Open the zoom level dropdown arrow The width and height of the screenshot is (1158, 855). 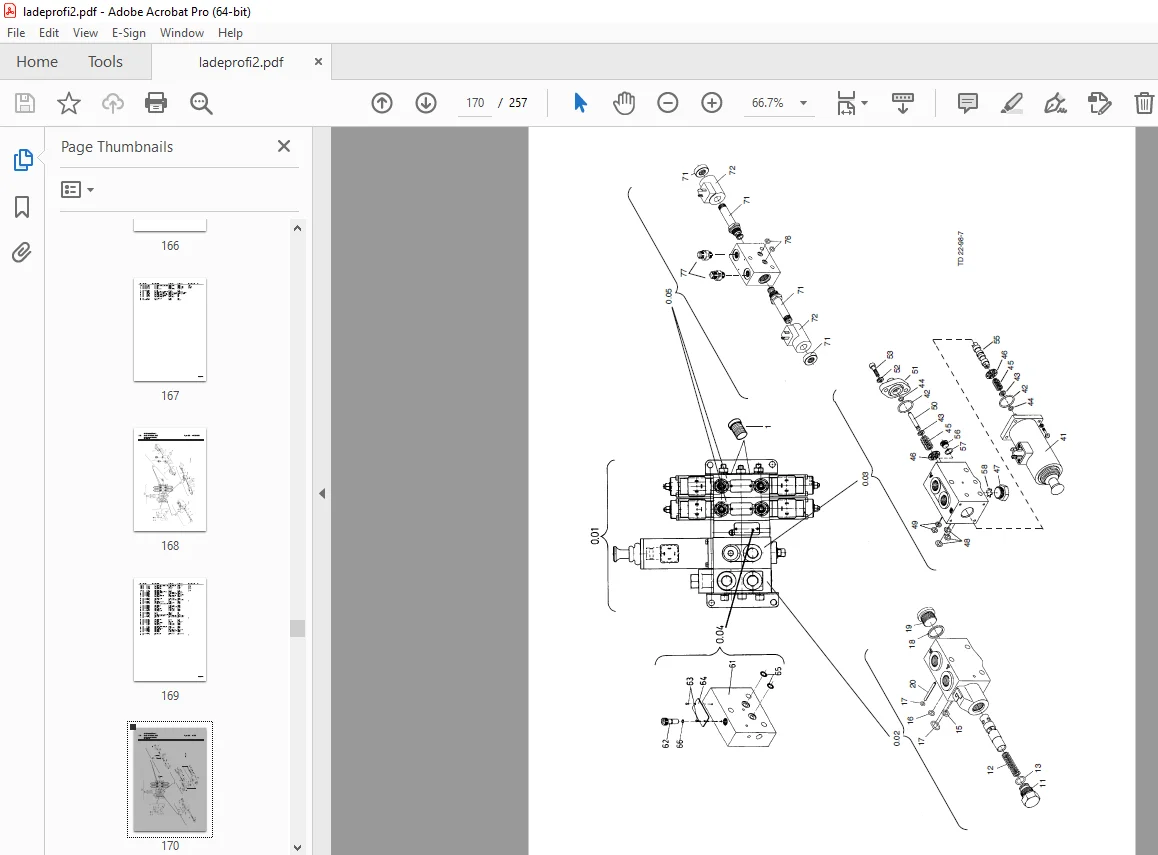(x=804, y=103)
